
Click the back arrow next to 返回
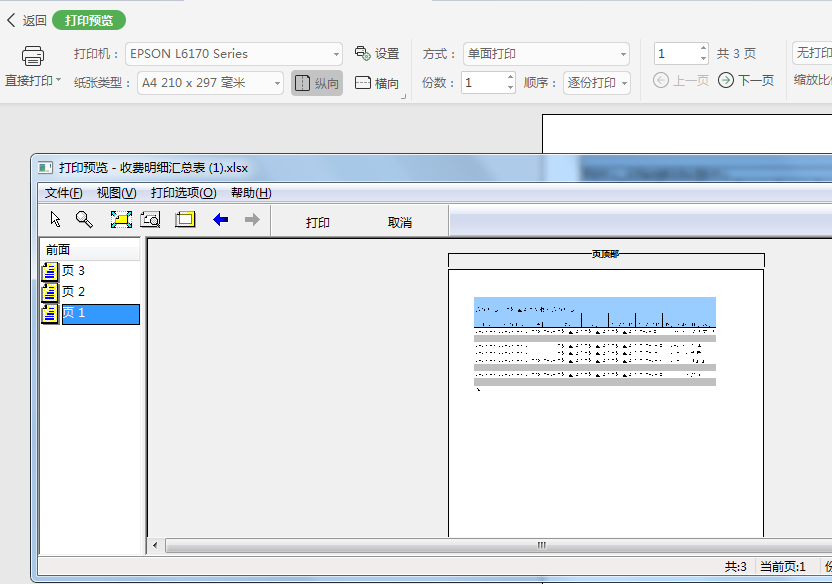tap(11, 21)
